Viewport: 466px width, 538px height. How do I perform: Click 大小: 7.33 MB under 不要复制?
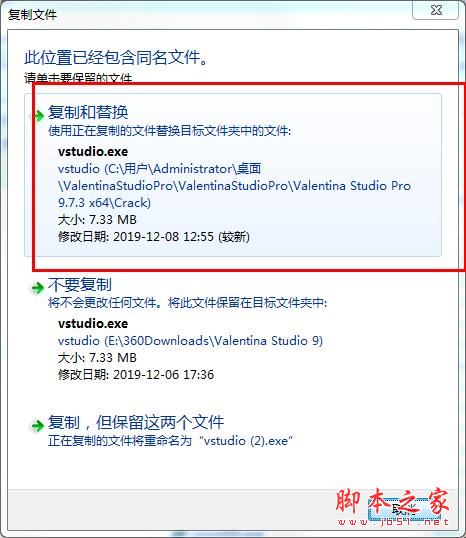coord(97,358)
